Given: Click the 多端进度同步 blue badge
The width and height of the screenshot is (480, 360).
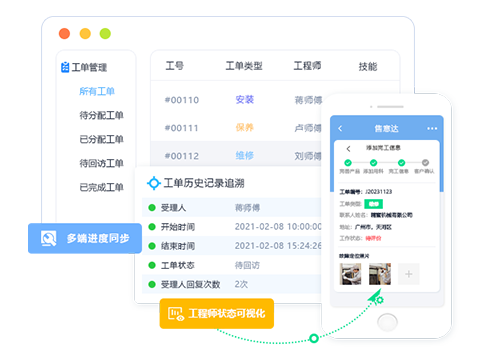Looking at the screenshot, I should pyautogui.click(x=85, y=238).
